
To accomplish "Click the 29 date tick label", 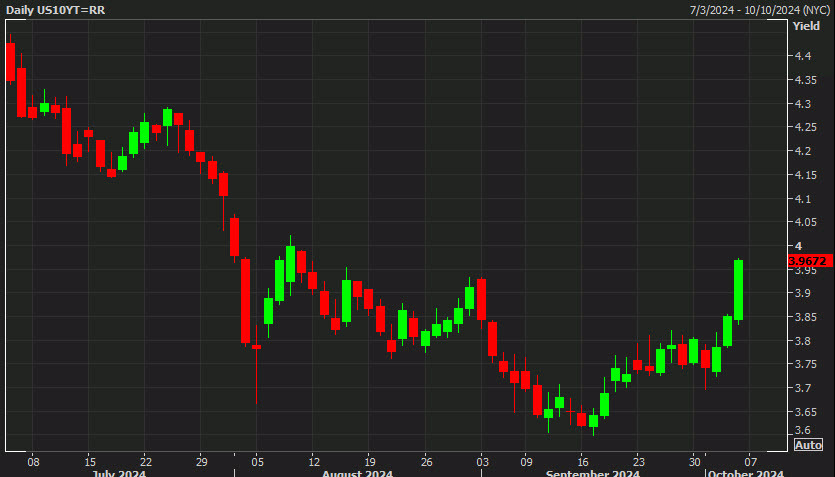I will tap(201, 462).
